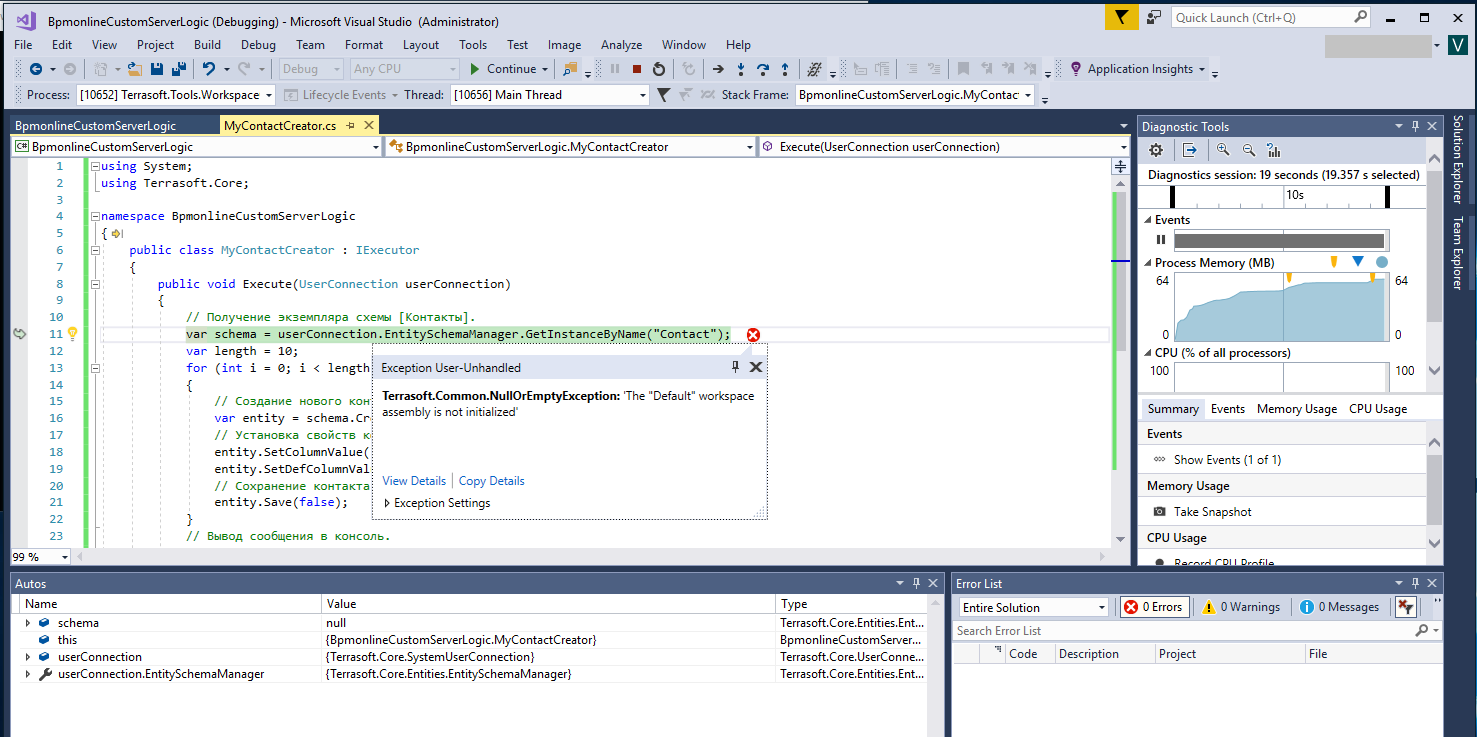Zoom in on the diagnostics timeline

1223,150
